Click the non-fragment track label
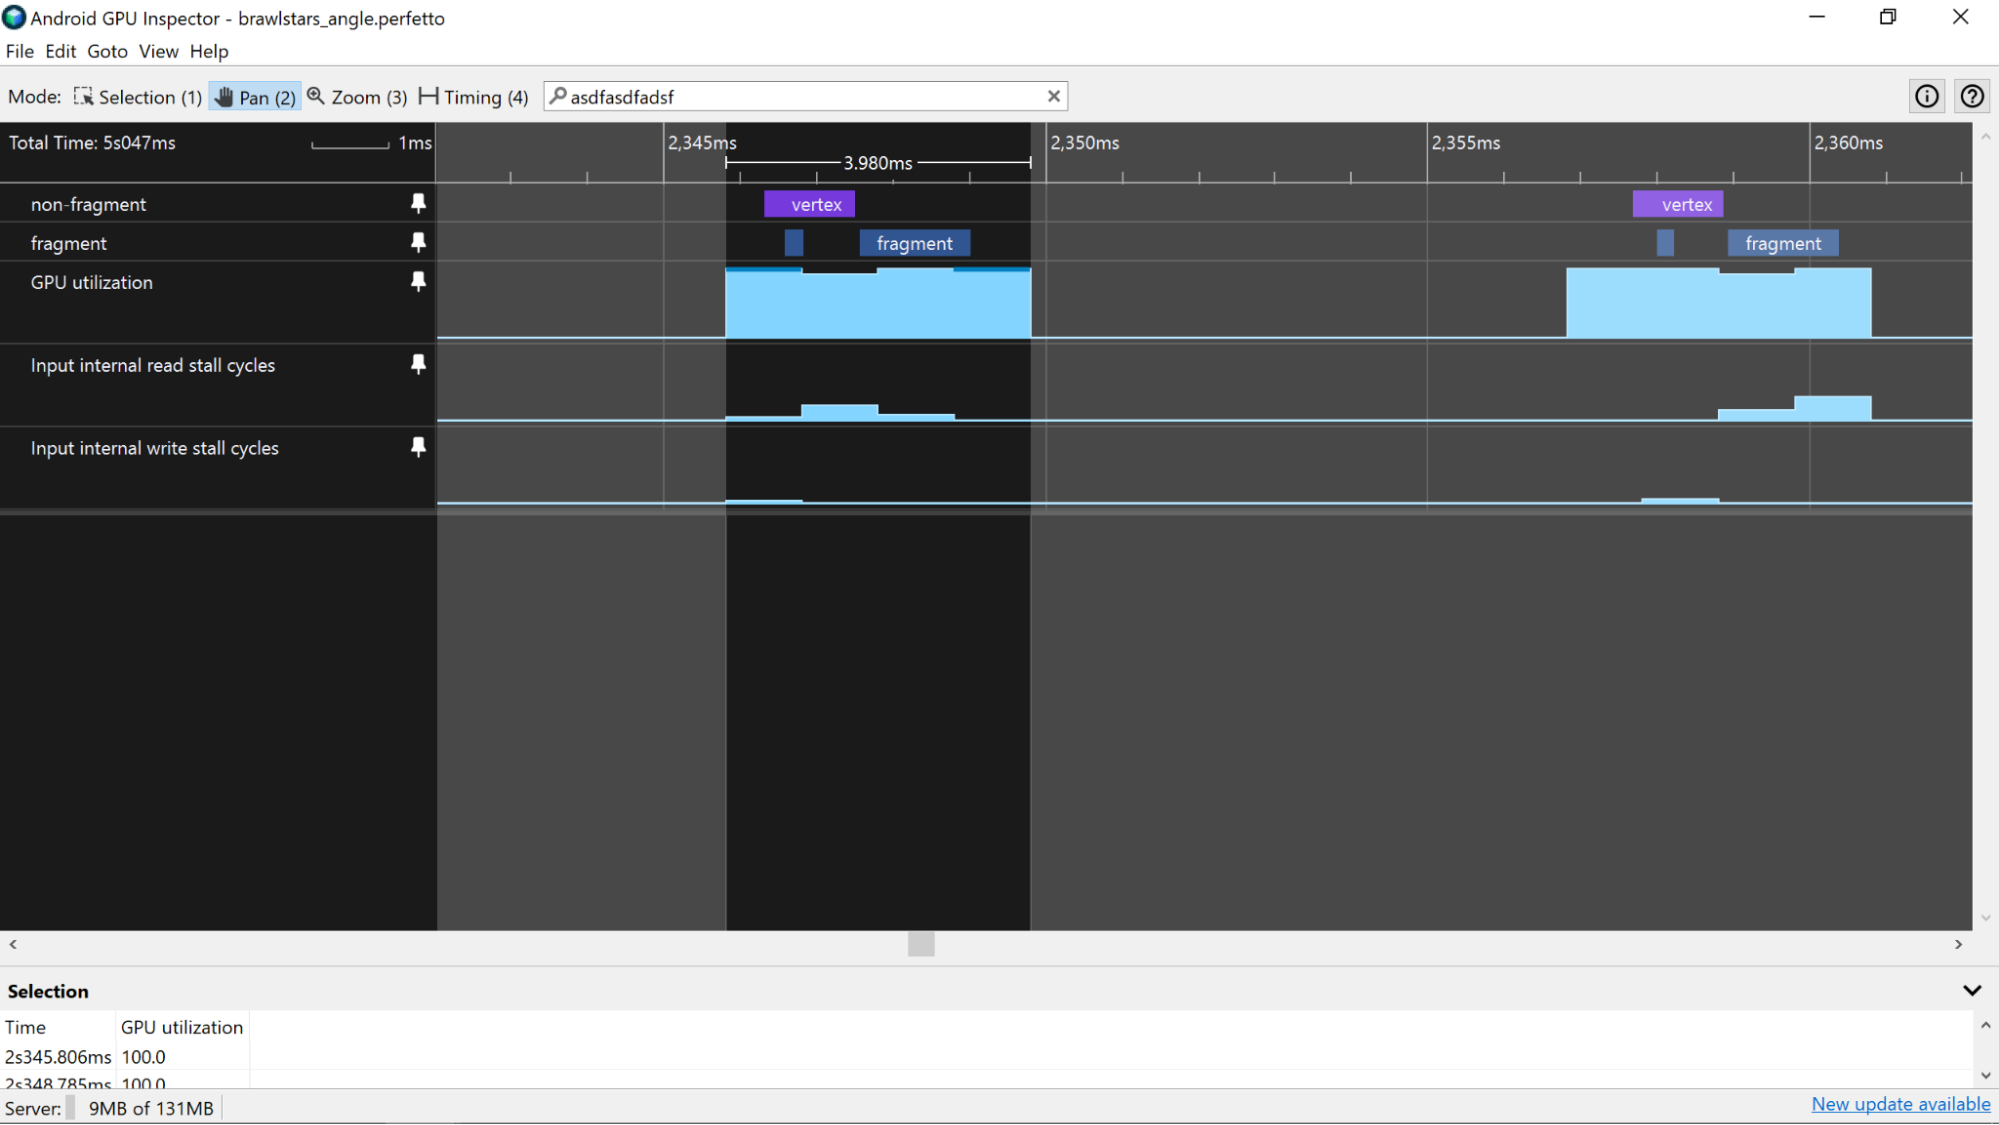Viewport: 1999px width, 1125px height. click(x=88, y=204)
